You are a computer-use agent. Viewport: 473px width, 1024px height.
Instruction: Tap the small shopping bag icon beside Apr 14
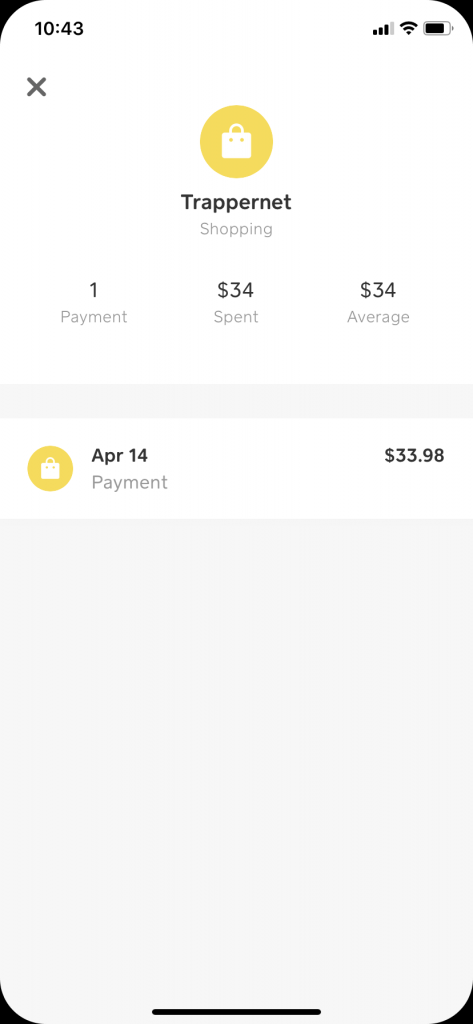(x=50, y=468)
